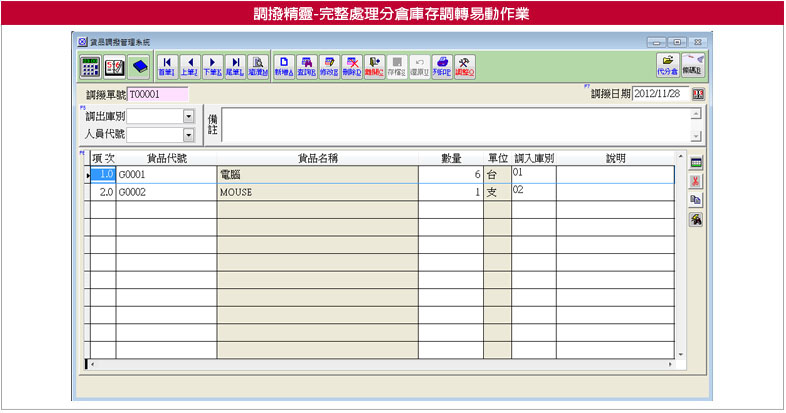Viewport: 786px width, 413px height.
Task: Open the calculator icon in toolbar
Action: (90, 66)
